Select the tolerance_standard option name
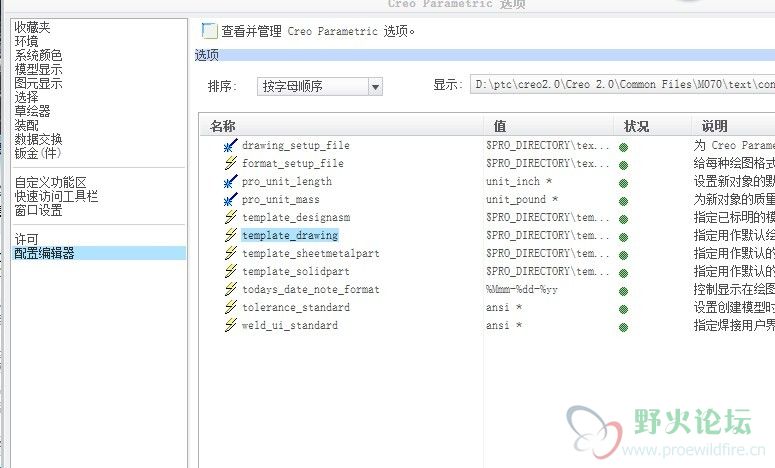This screenshot has height=468, width=775. [x=296, y=307]
